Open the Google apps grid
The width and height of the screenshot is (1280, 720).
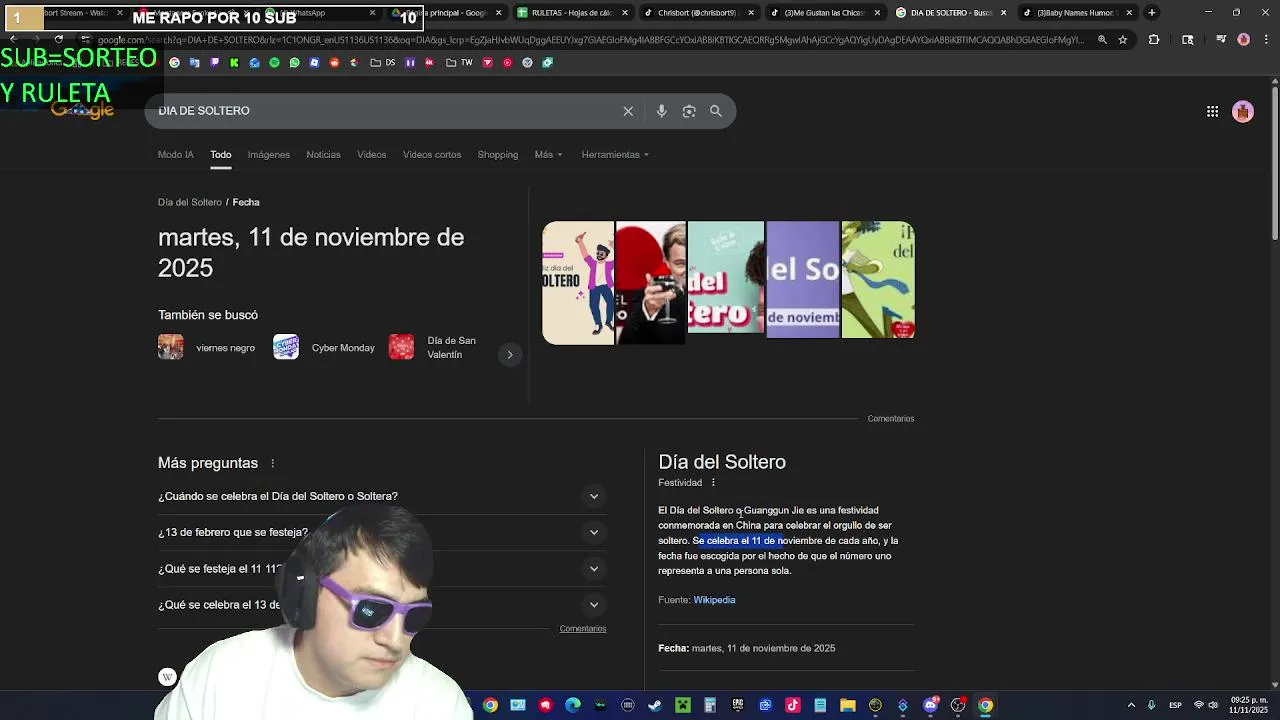click(x=1212, y=112)
